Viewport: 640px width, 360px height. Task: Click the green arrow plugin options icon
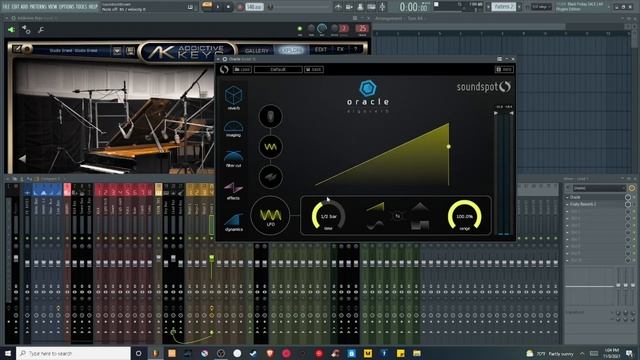11,30
